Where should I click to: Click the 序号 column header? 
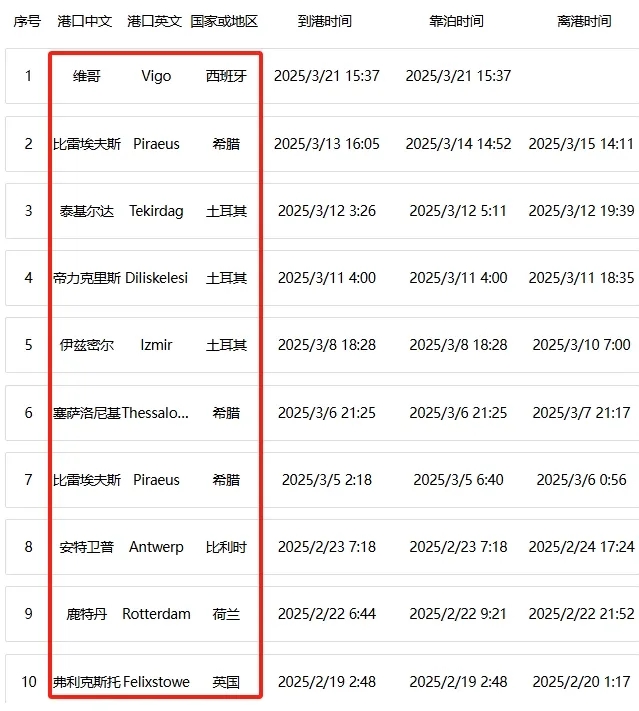(x=27, y=21)
